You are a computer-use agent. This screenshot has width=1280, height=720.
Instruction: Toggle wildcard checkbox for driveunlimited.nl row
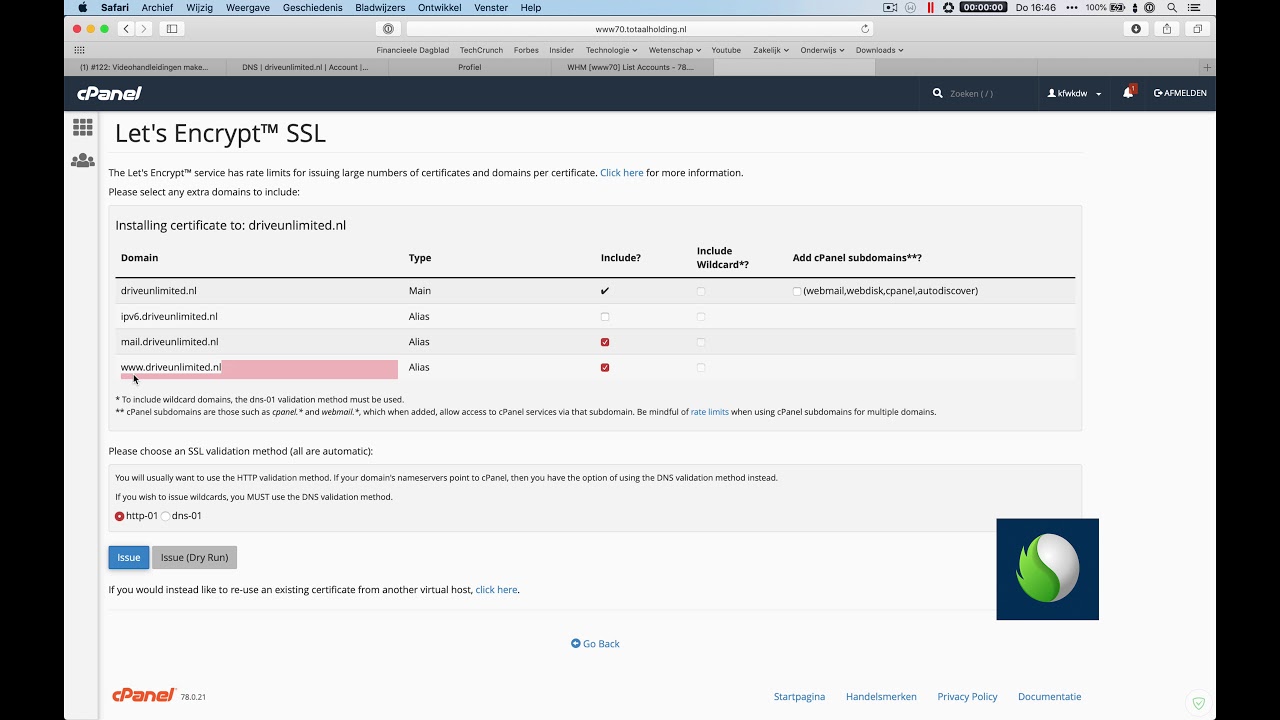(x=701, y=291)
